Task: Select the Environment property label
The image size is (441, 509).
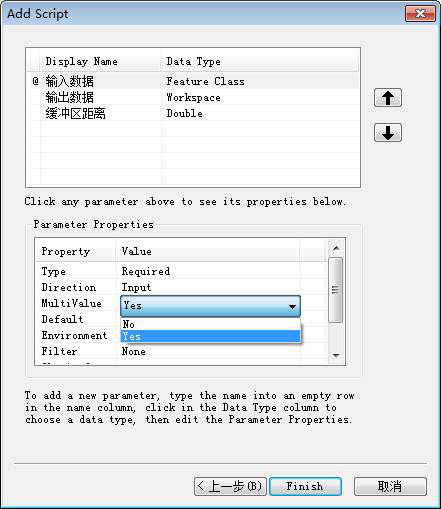Action: [74, 335]
